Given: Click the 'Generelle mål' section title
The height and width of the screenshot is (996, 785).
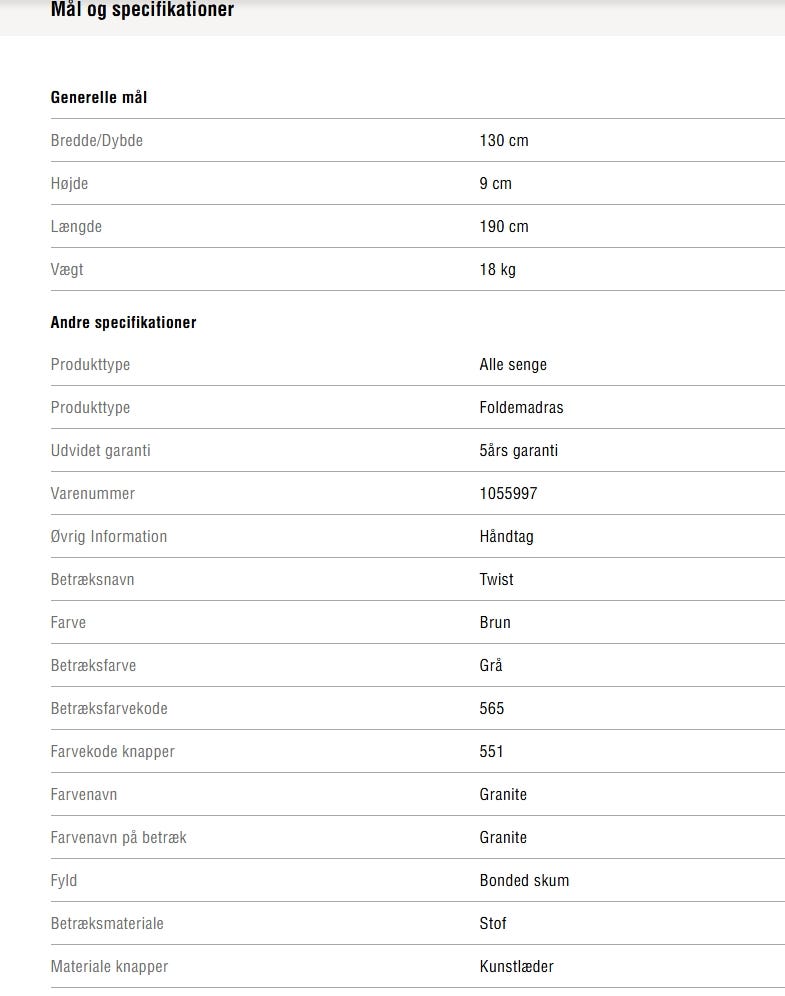Looking at the screenshot, I should point(99,98).
